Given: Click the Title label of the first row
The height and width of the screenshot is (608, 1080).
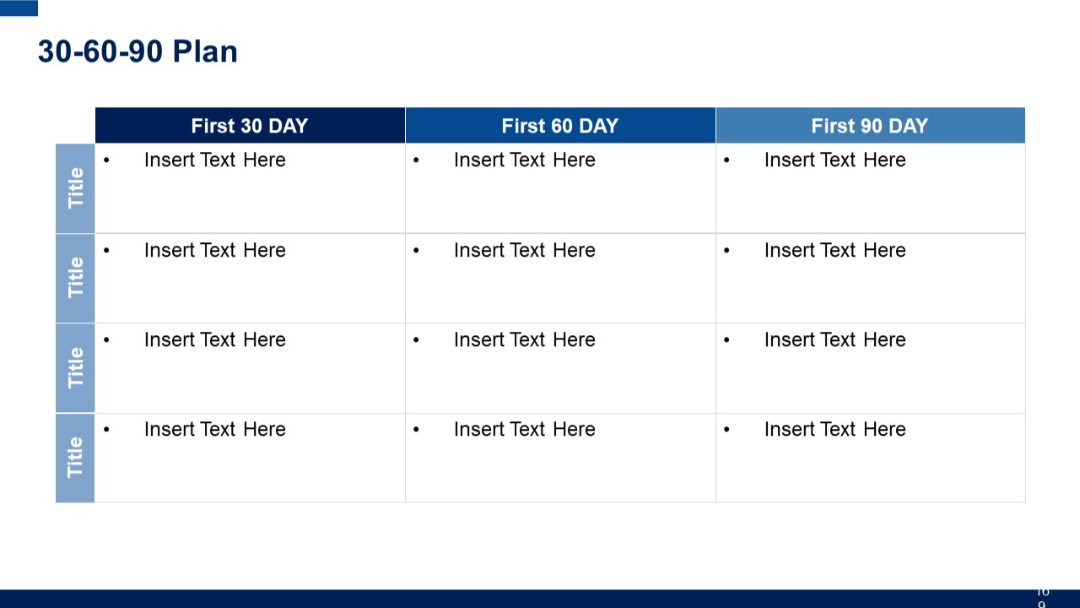Looking at the screenshot, I should pos(76,188).
